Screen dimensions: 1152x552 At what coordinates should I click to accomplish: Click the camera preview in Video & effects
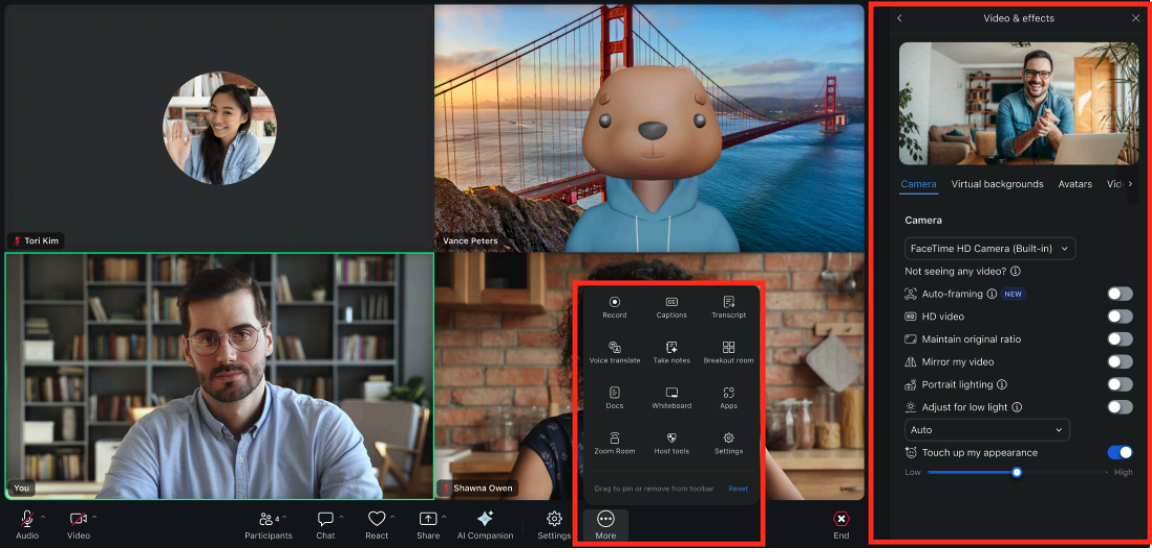coord(1018,103)
